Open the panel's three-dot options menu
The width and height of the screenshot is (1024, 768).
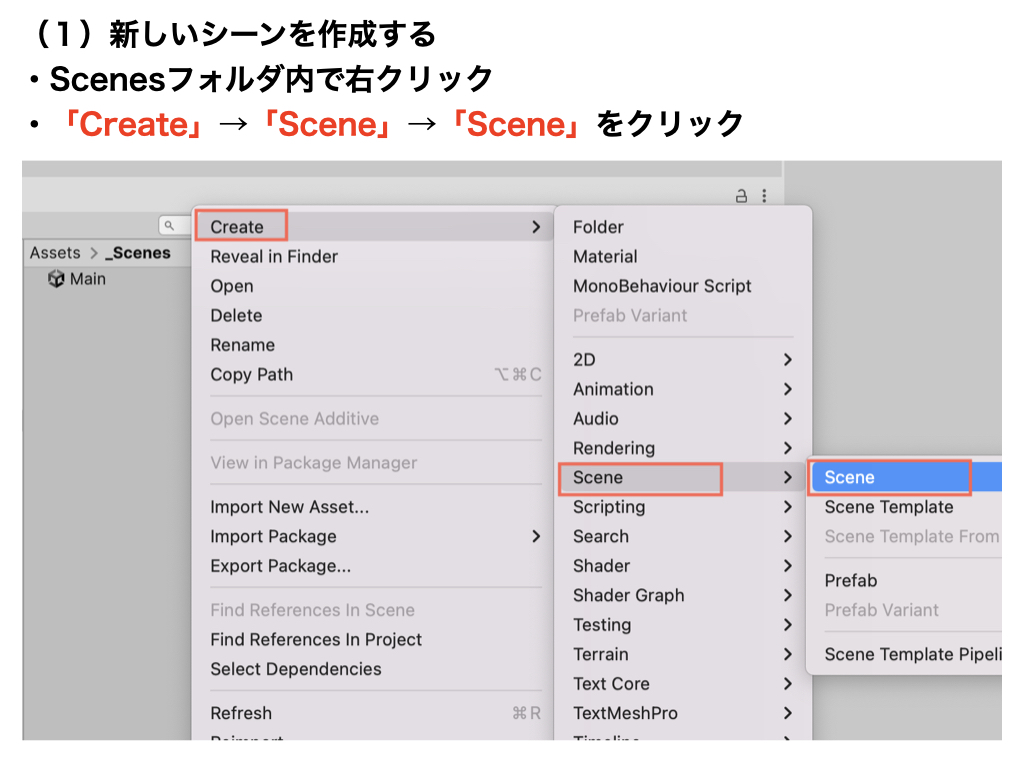point(764,196)
